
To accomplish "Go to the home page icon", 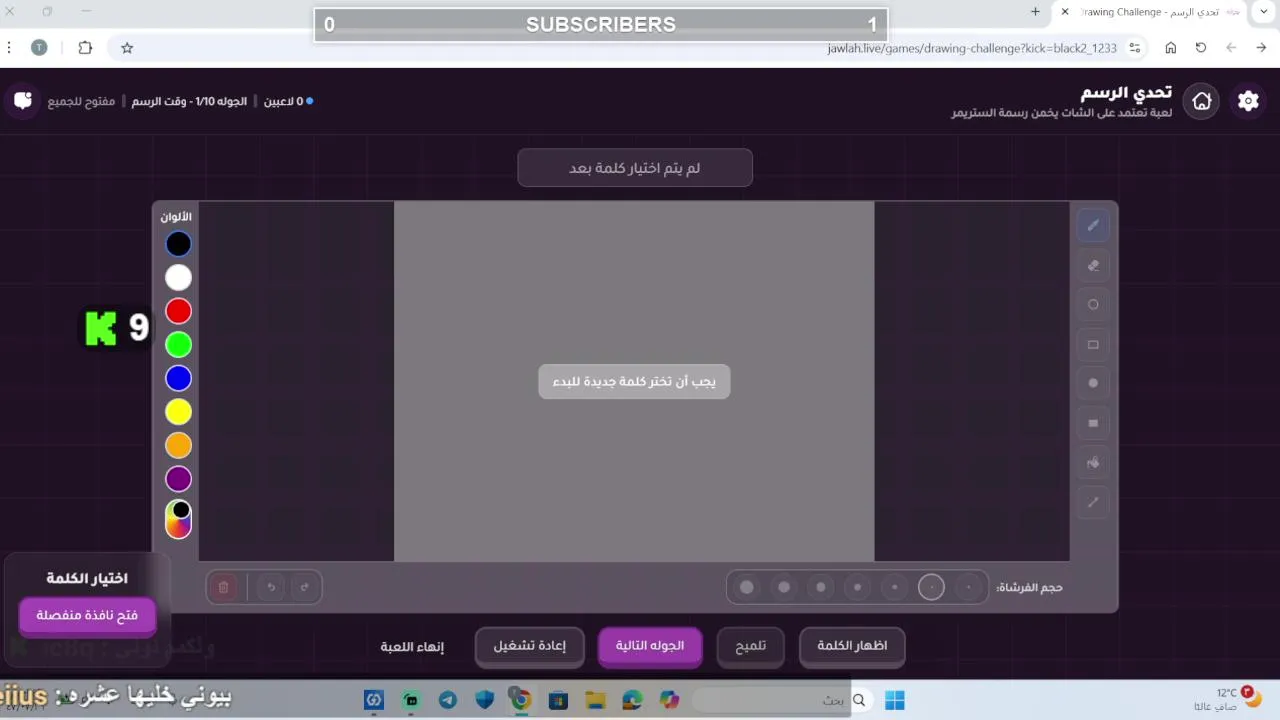I will [1202, 100].
